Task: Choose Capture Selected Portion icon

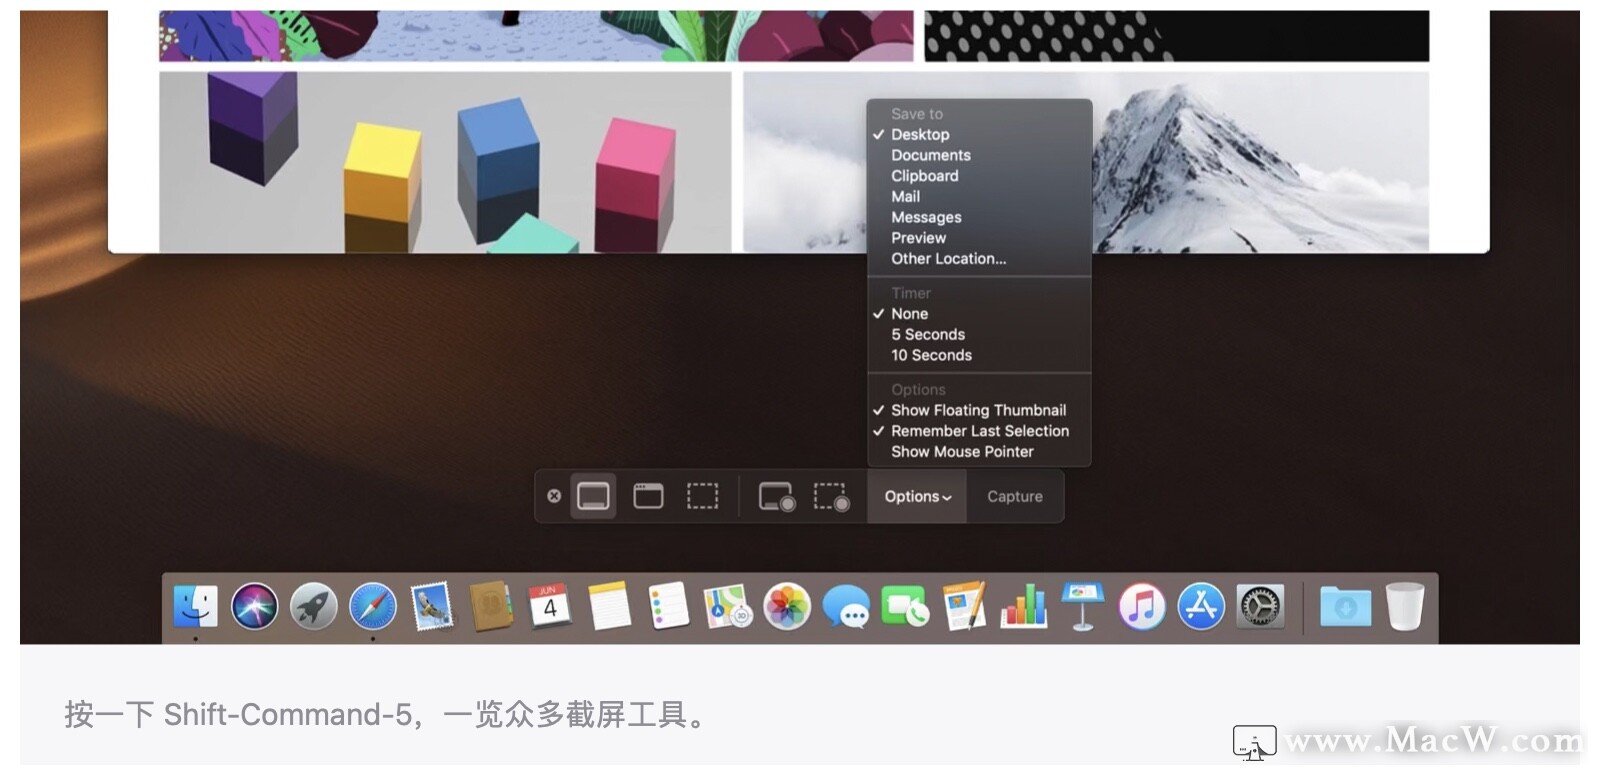Action: (x=702, y=496)
